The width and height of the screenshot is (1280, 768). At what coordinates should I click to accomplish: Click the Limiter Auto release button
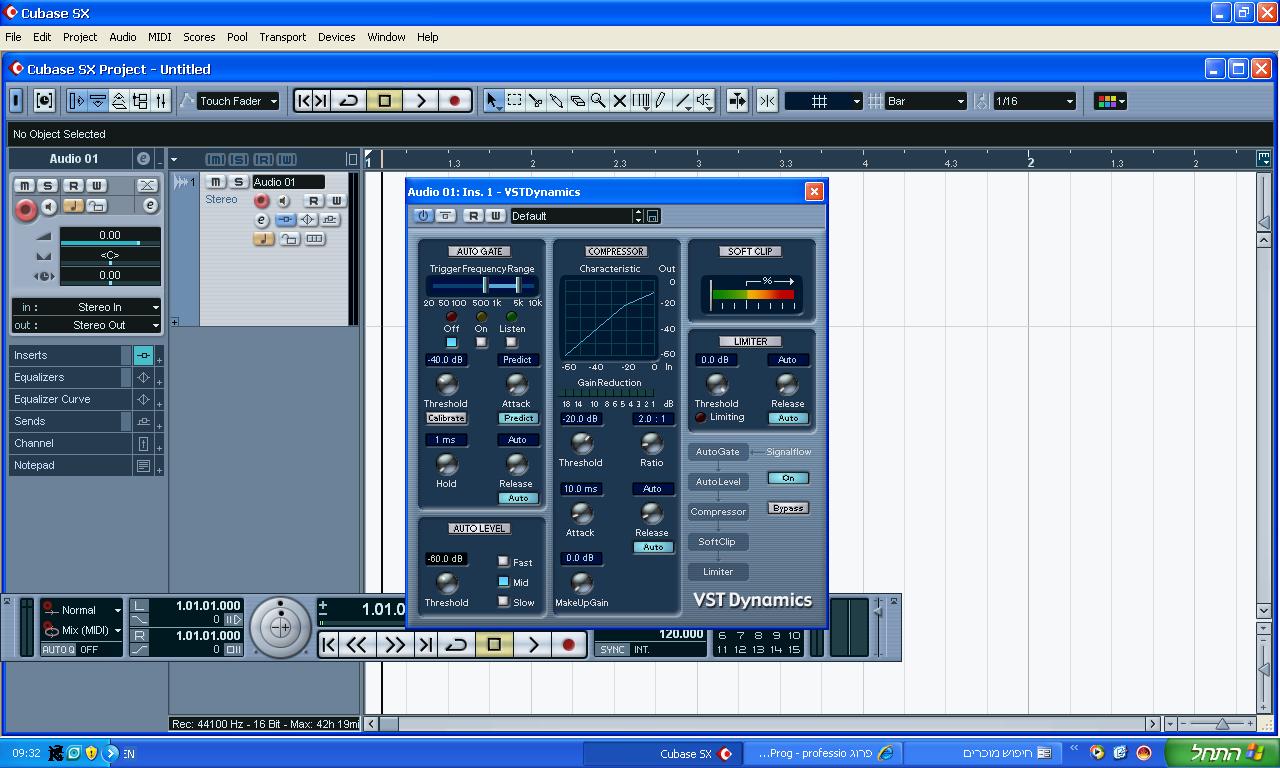click(x=788, y=418)
